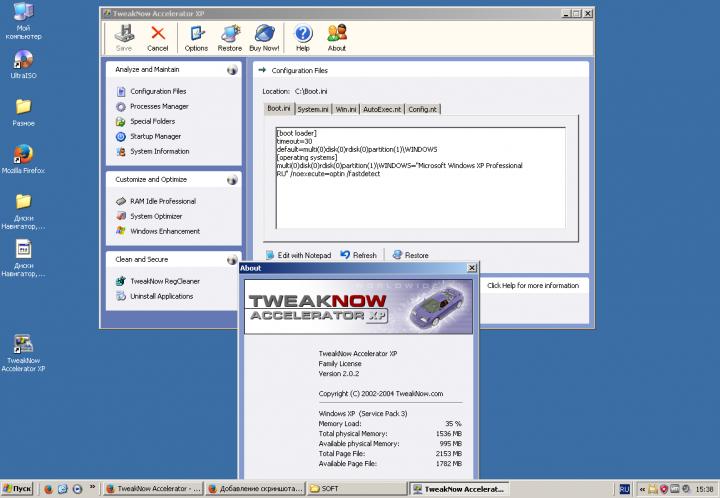This screenshot has height=498, width=720.
Task: Open Help from the toolbar
Action: pyautogui.click(x=303, y=35)
